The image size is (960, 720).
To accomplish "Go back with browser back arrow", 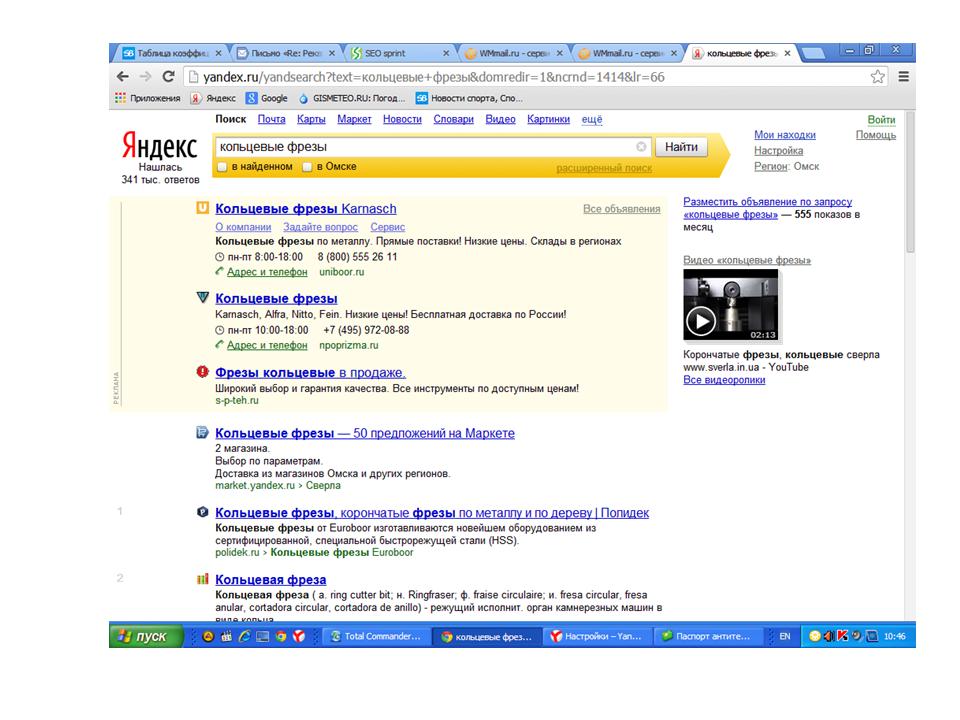I will point(122,77).
